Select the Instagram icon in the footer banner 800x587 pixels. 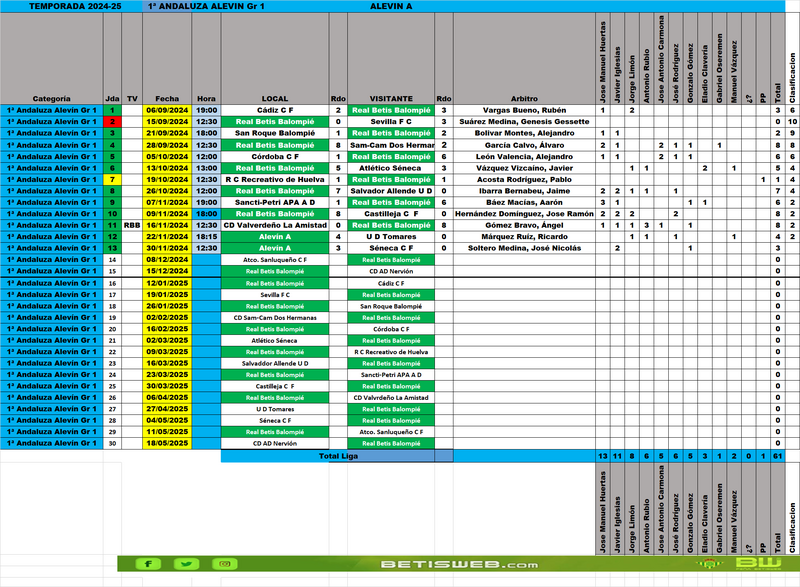[224, 564]
